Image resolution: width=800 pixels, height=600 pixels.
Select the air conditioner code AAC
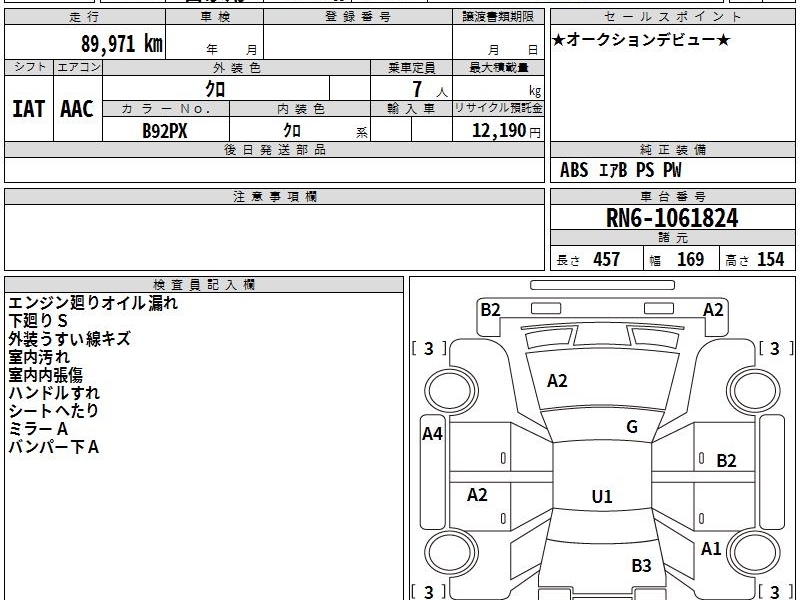point(77,109)
